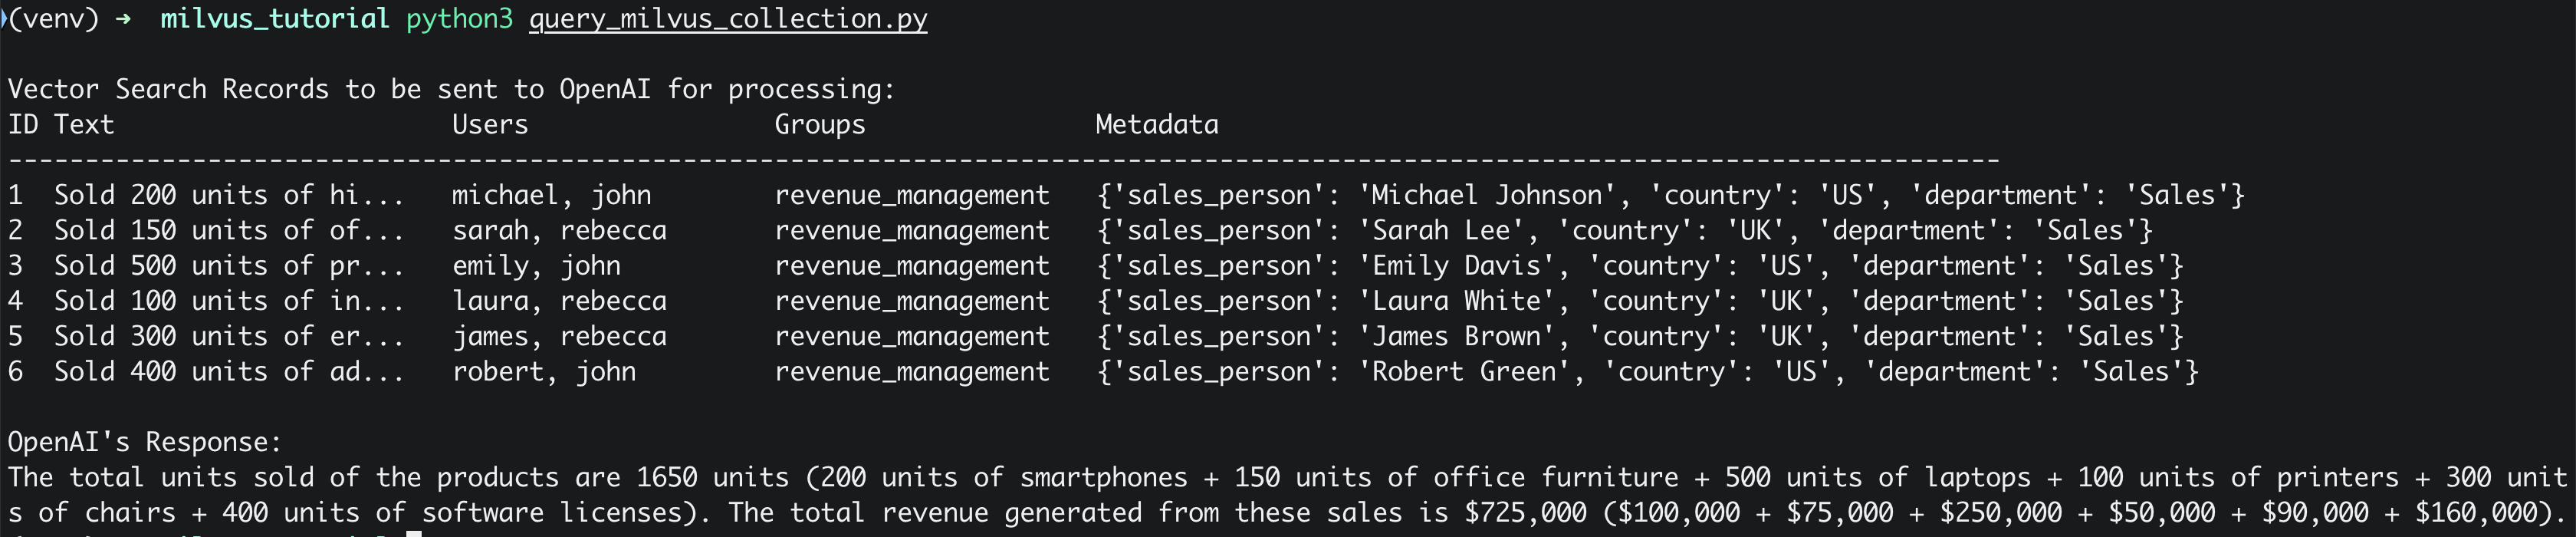2576x537 pixels.
Task: Click the python3 command text
Action: [459, 20]
